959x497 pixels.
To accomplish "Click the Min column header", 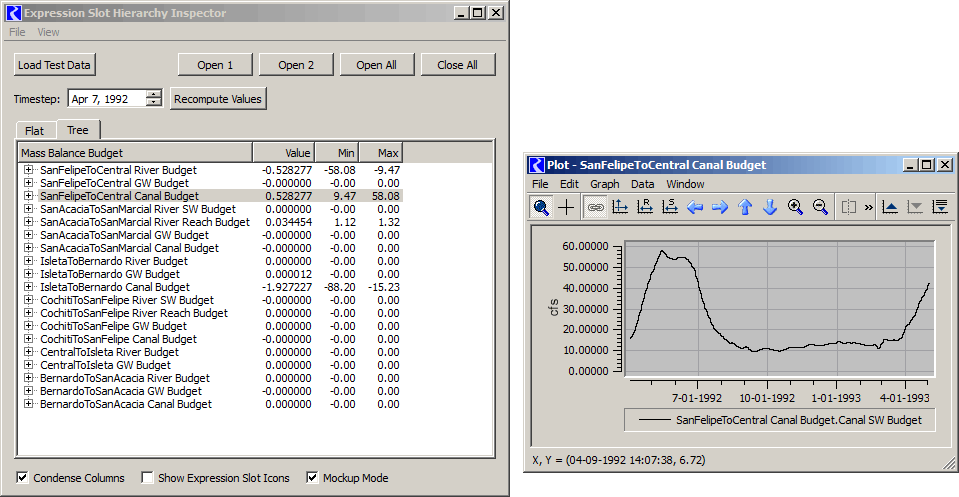I will [x=336, y=153].
